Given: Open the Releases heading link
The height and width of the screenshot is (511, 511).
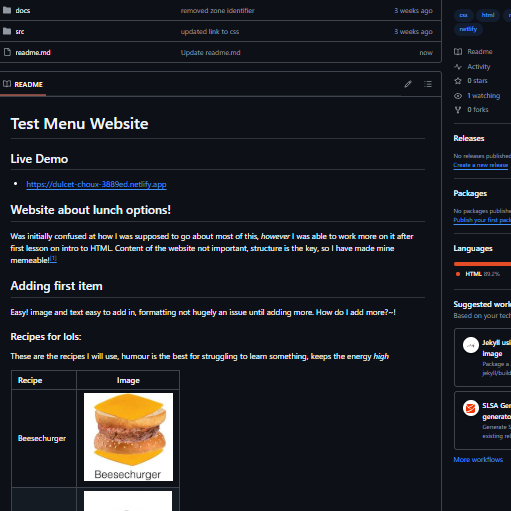Looking at the screenshot, I should tap(469, 138).
